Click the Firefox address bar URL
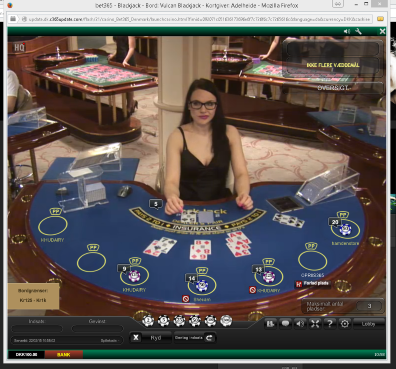The width and height of the screenshot is (396, 369). (198, 19)
